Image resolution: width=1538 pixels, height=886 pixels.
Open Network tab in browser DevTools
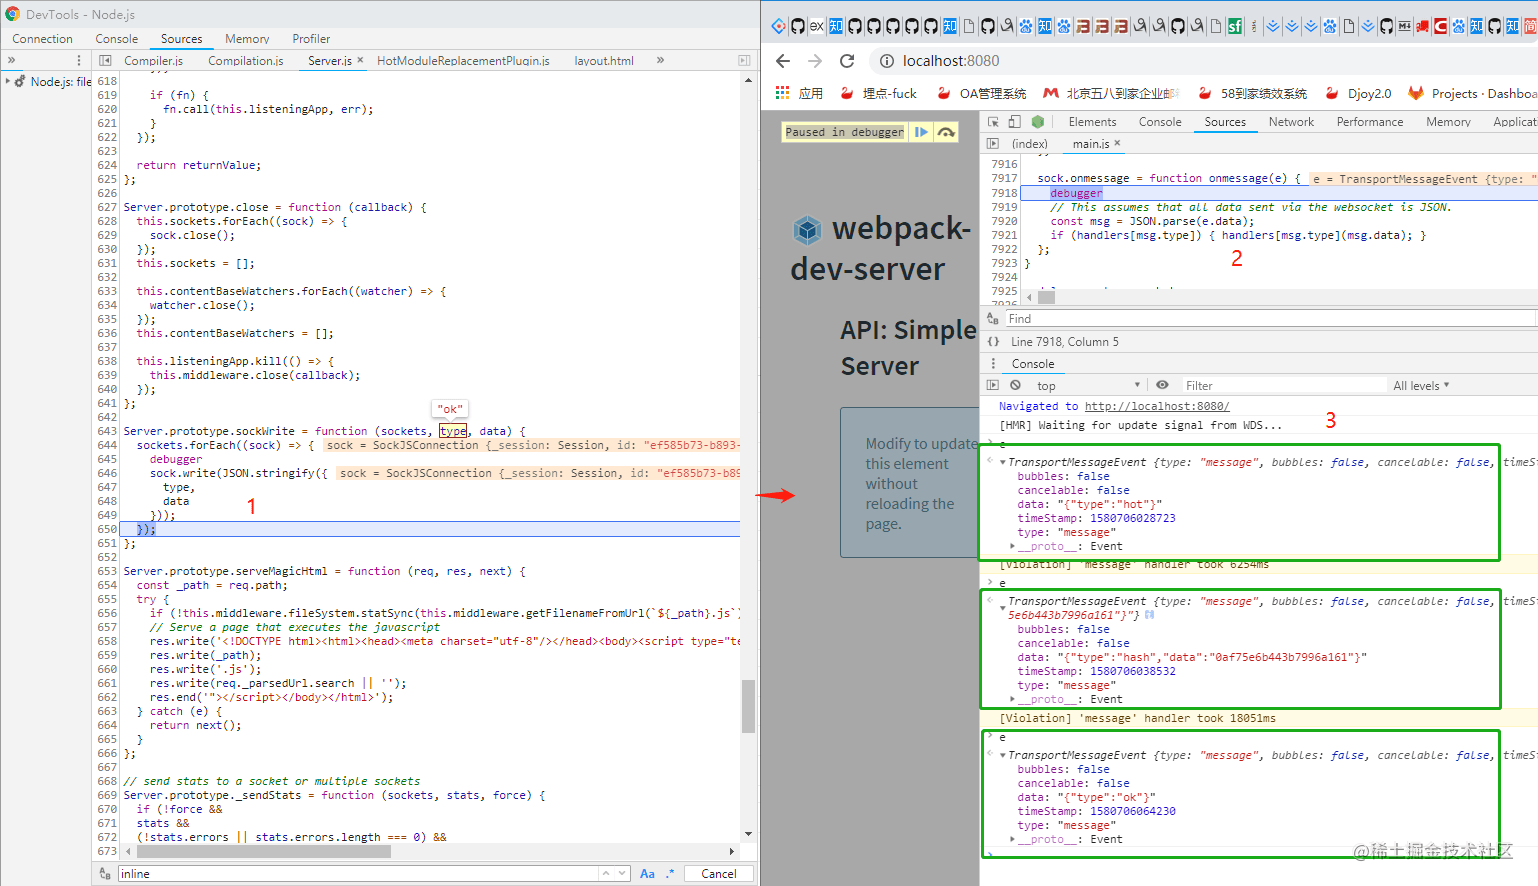click(1291, 122)
